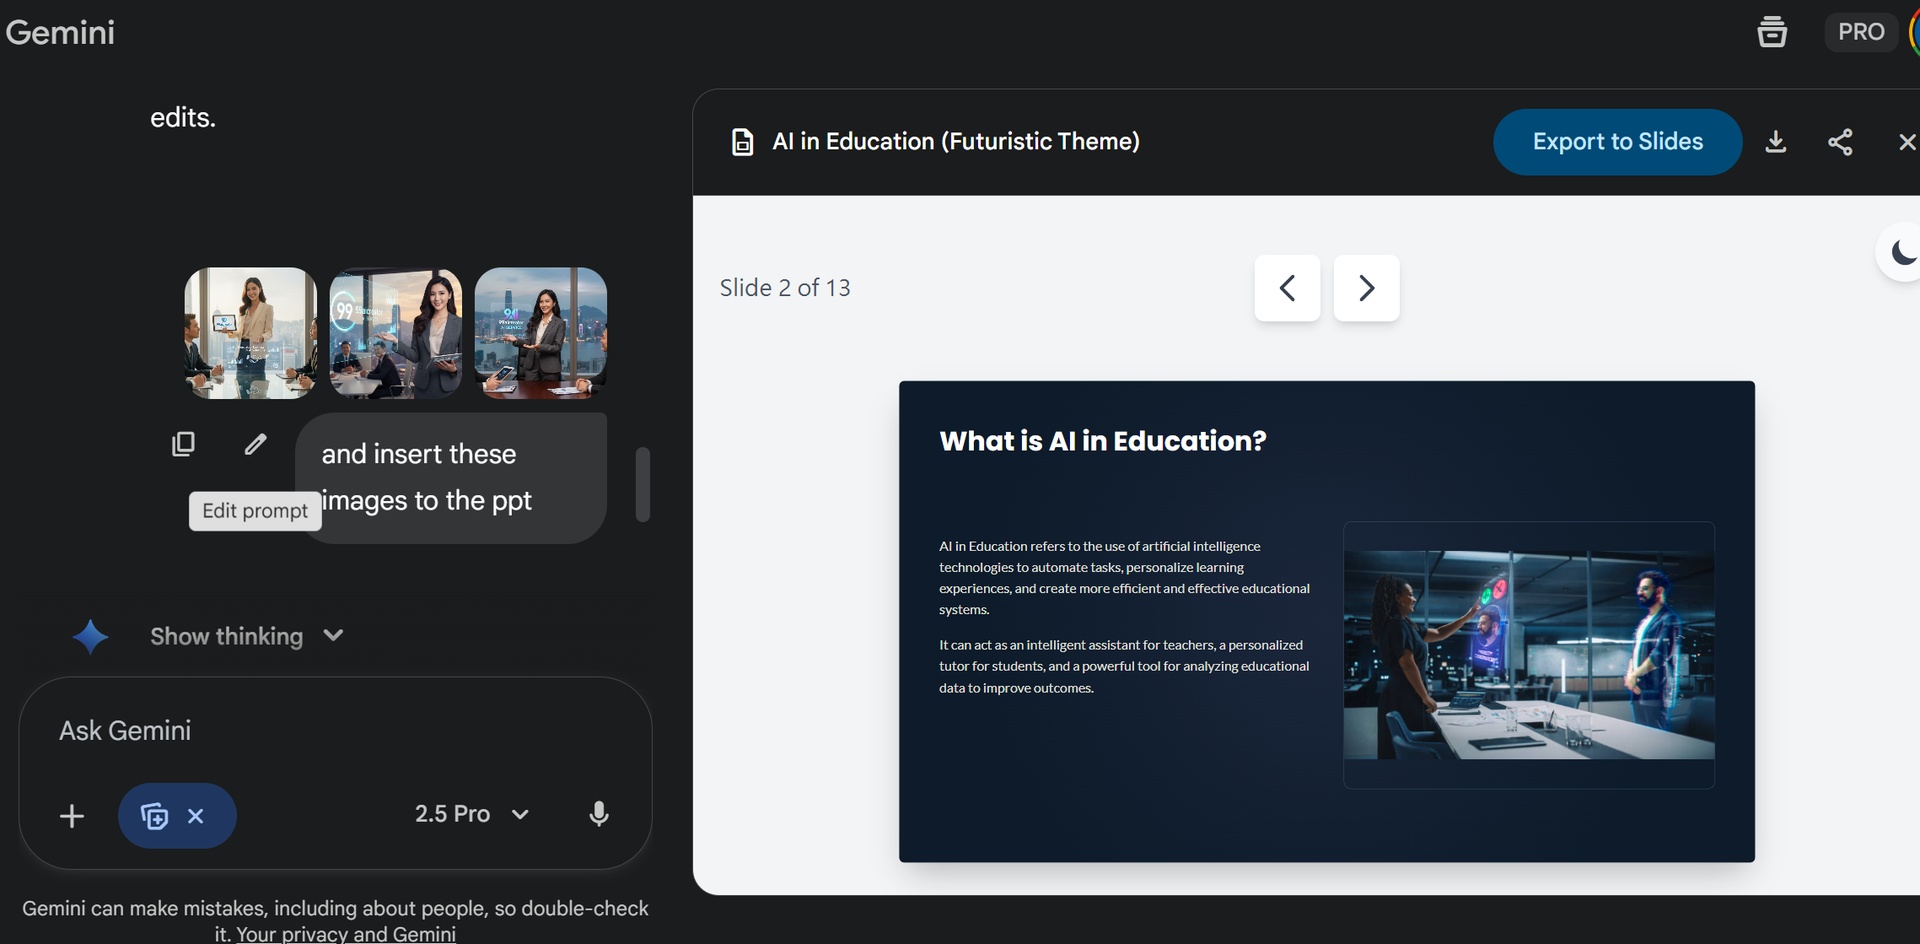
Task: Open the stacked-cards icon beside PRO
Action: [x=1772, y=32]
